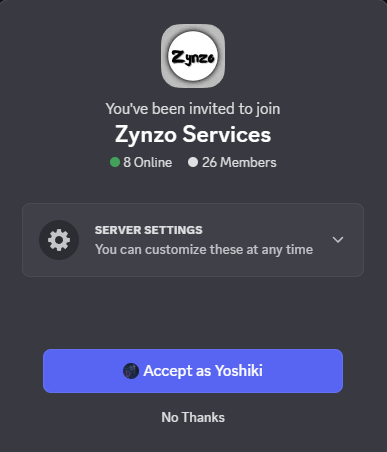The image size is (387, 452).
Task: Click the gray rounded frame around the logo
Action: 193,56
